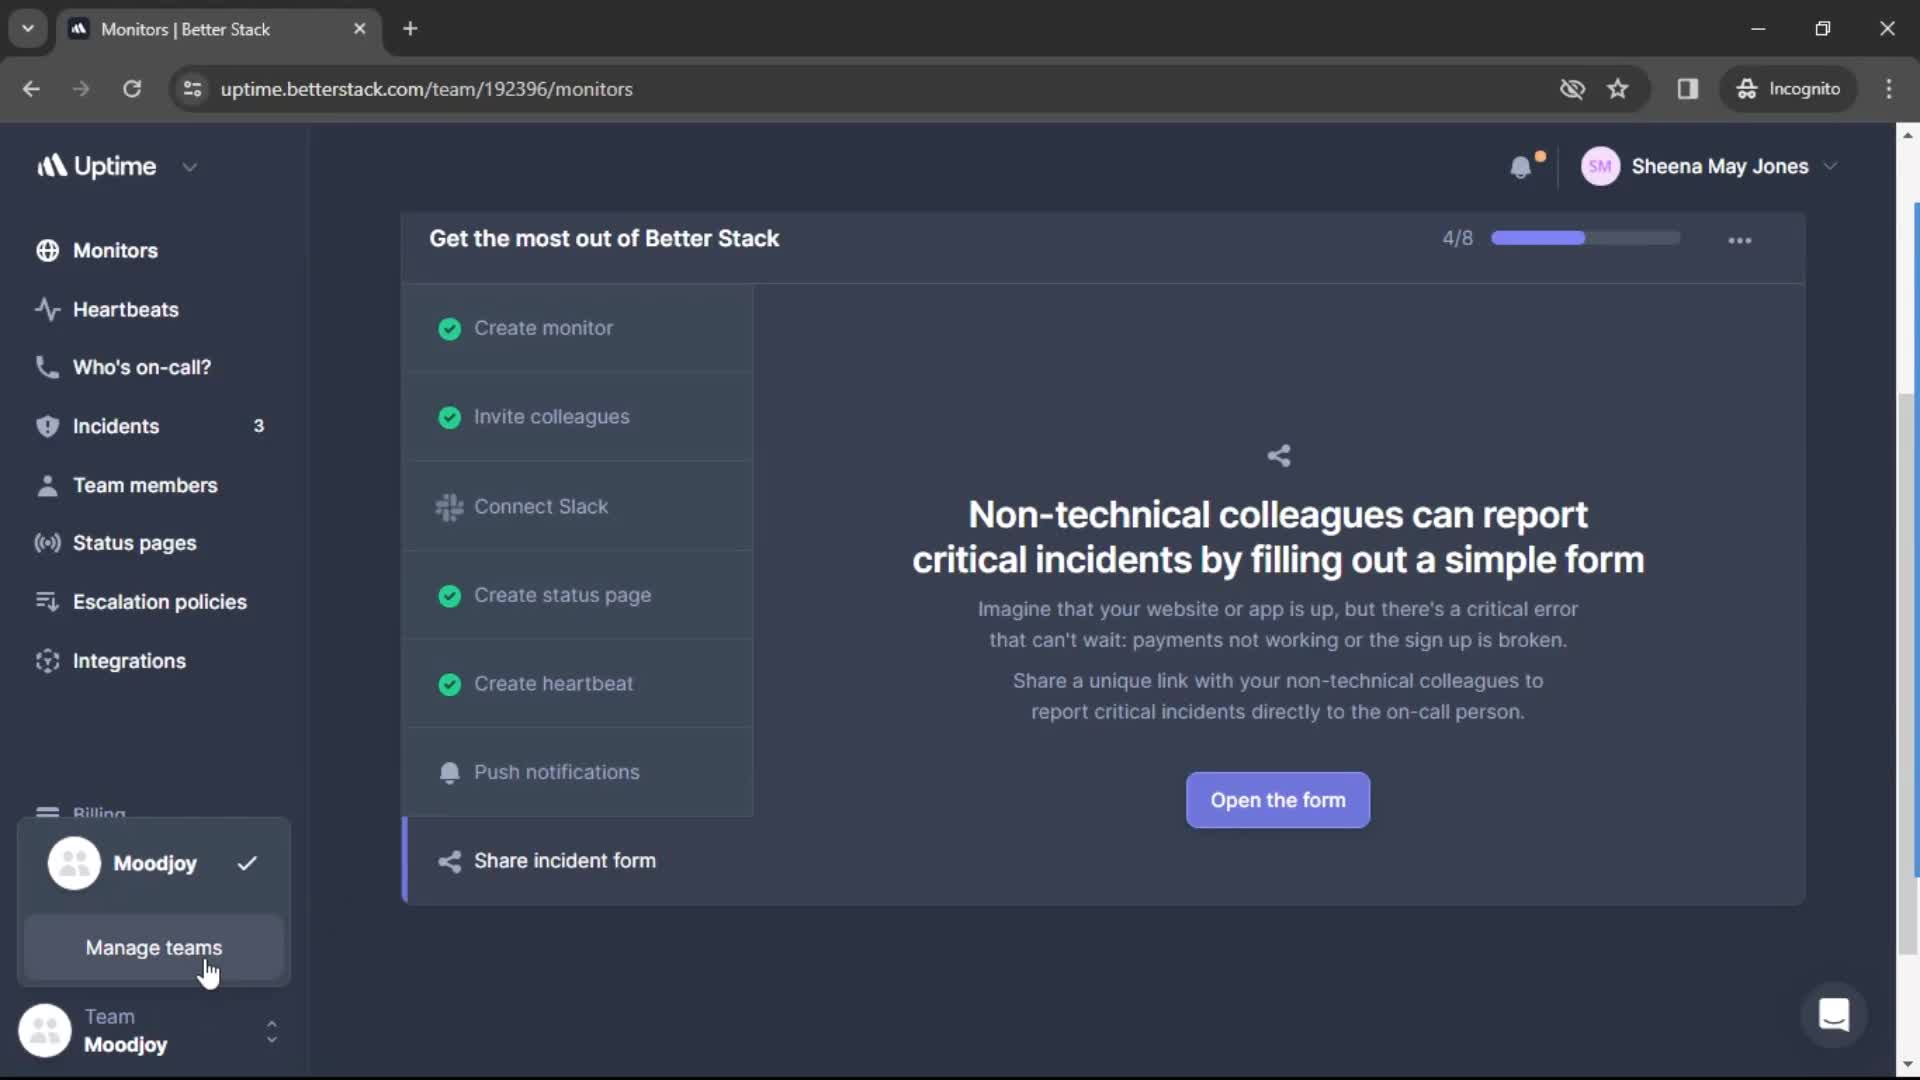Click the Invite colleagues green checkmark

(x=450, y=417)
